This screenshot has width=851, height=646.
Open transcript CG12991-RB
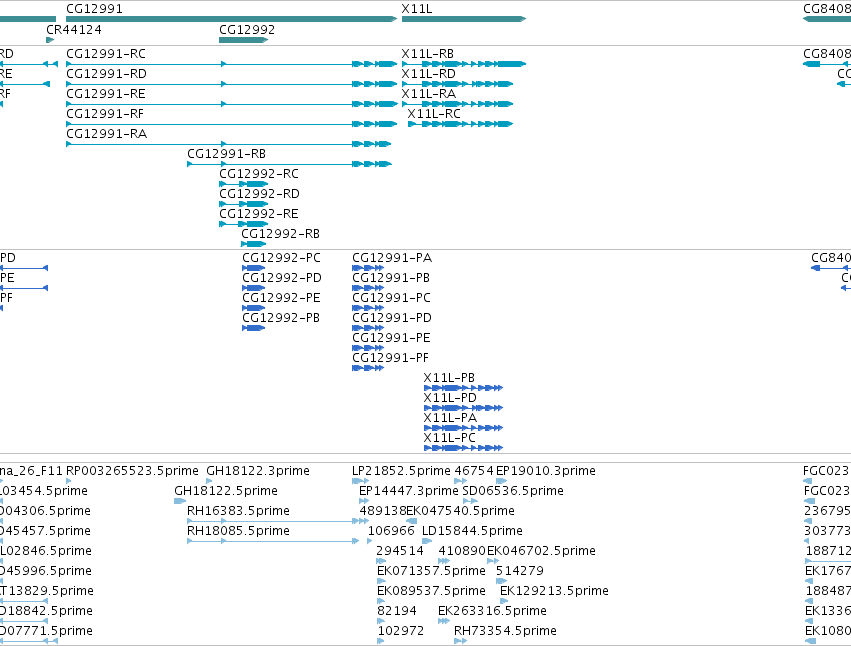tap(227, 154)
